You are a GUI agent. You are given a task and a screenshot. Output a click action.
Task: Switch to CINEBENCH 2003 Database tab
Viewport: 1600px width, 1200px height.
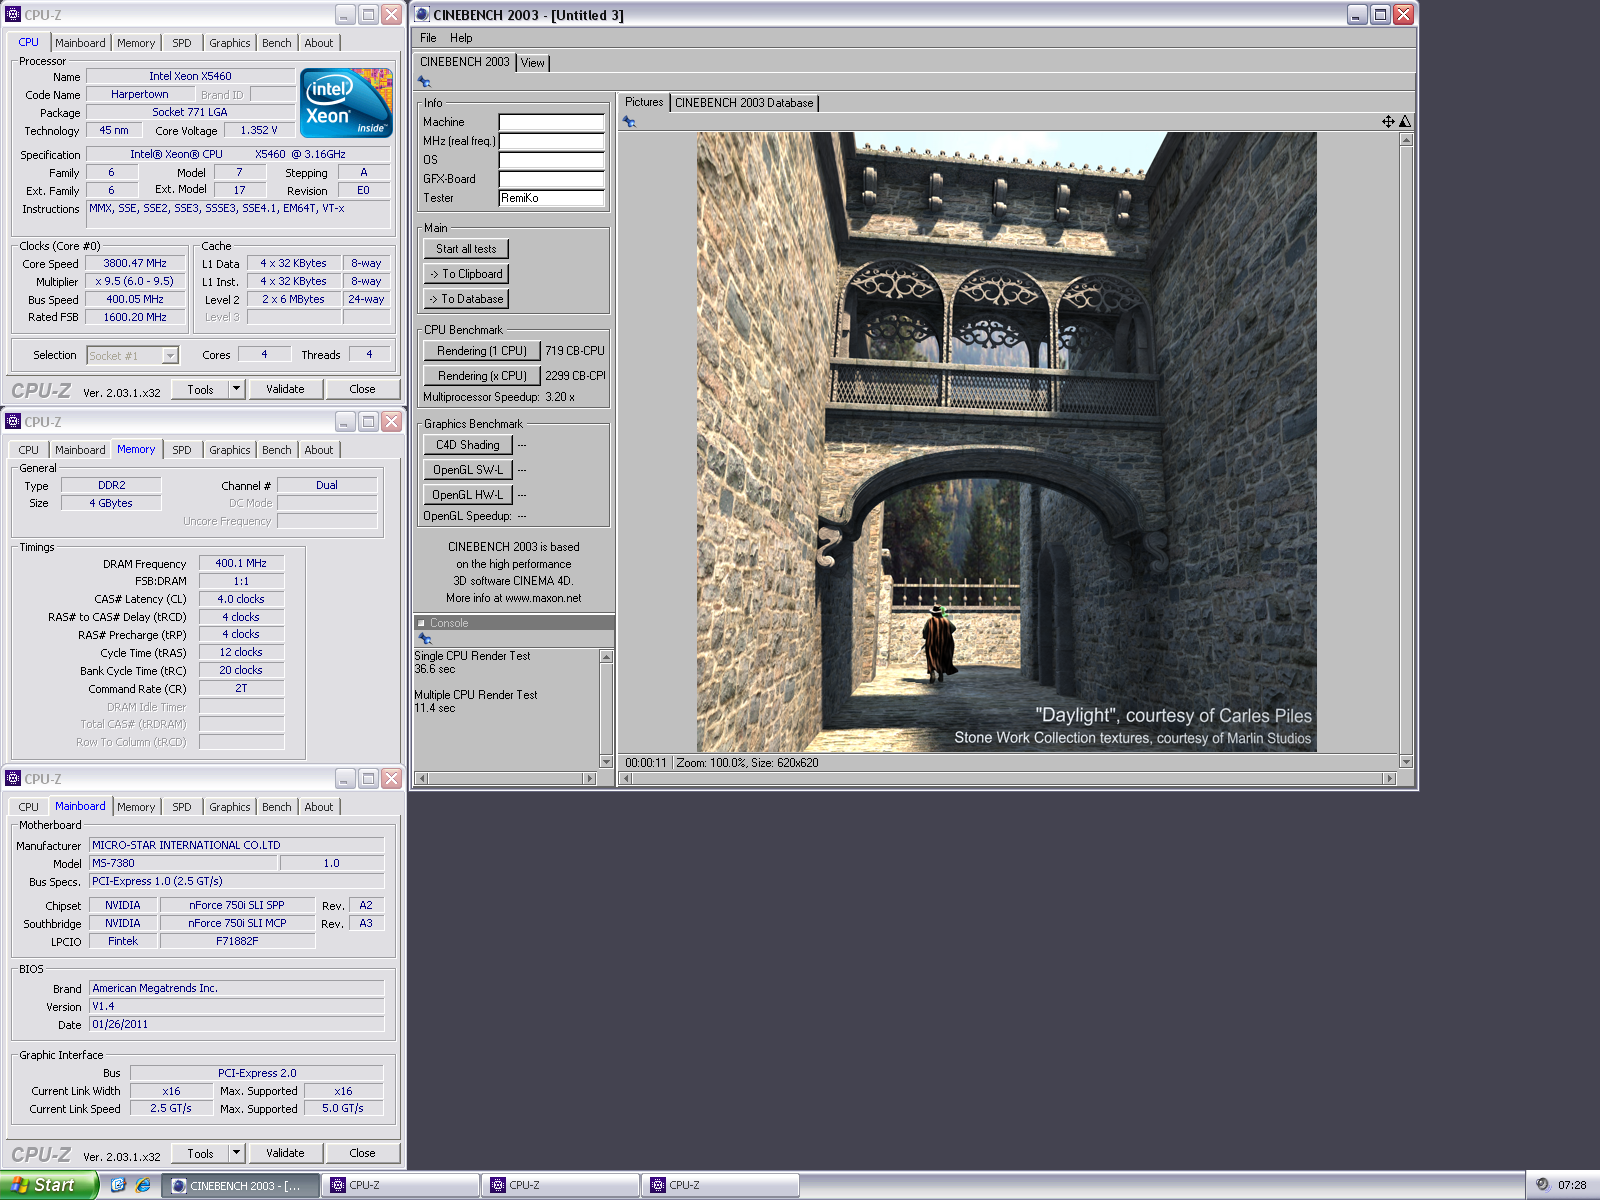coord(744,103)
